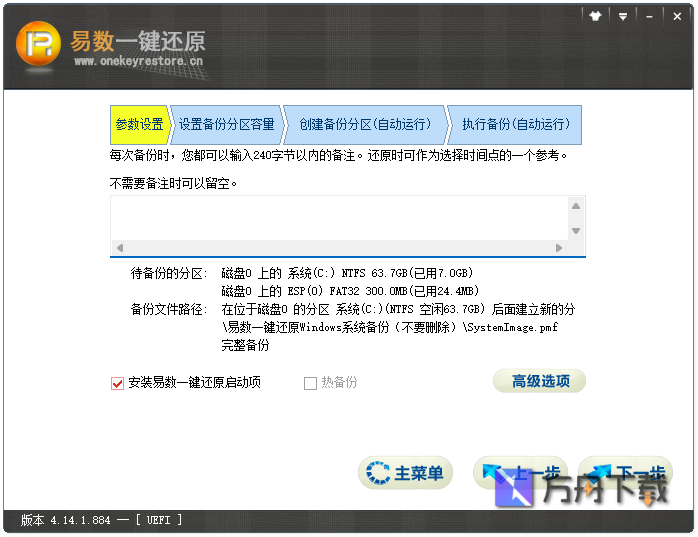The image size is (698, 537).
Task: Toggle the 热备份 checkbox
Action: click(x=310, y=383)
